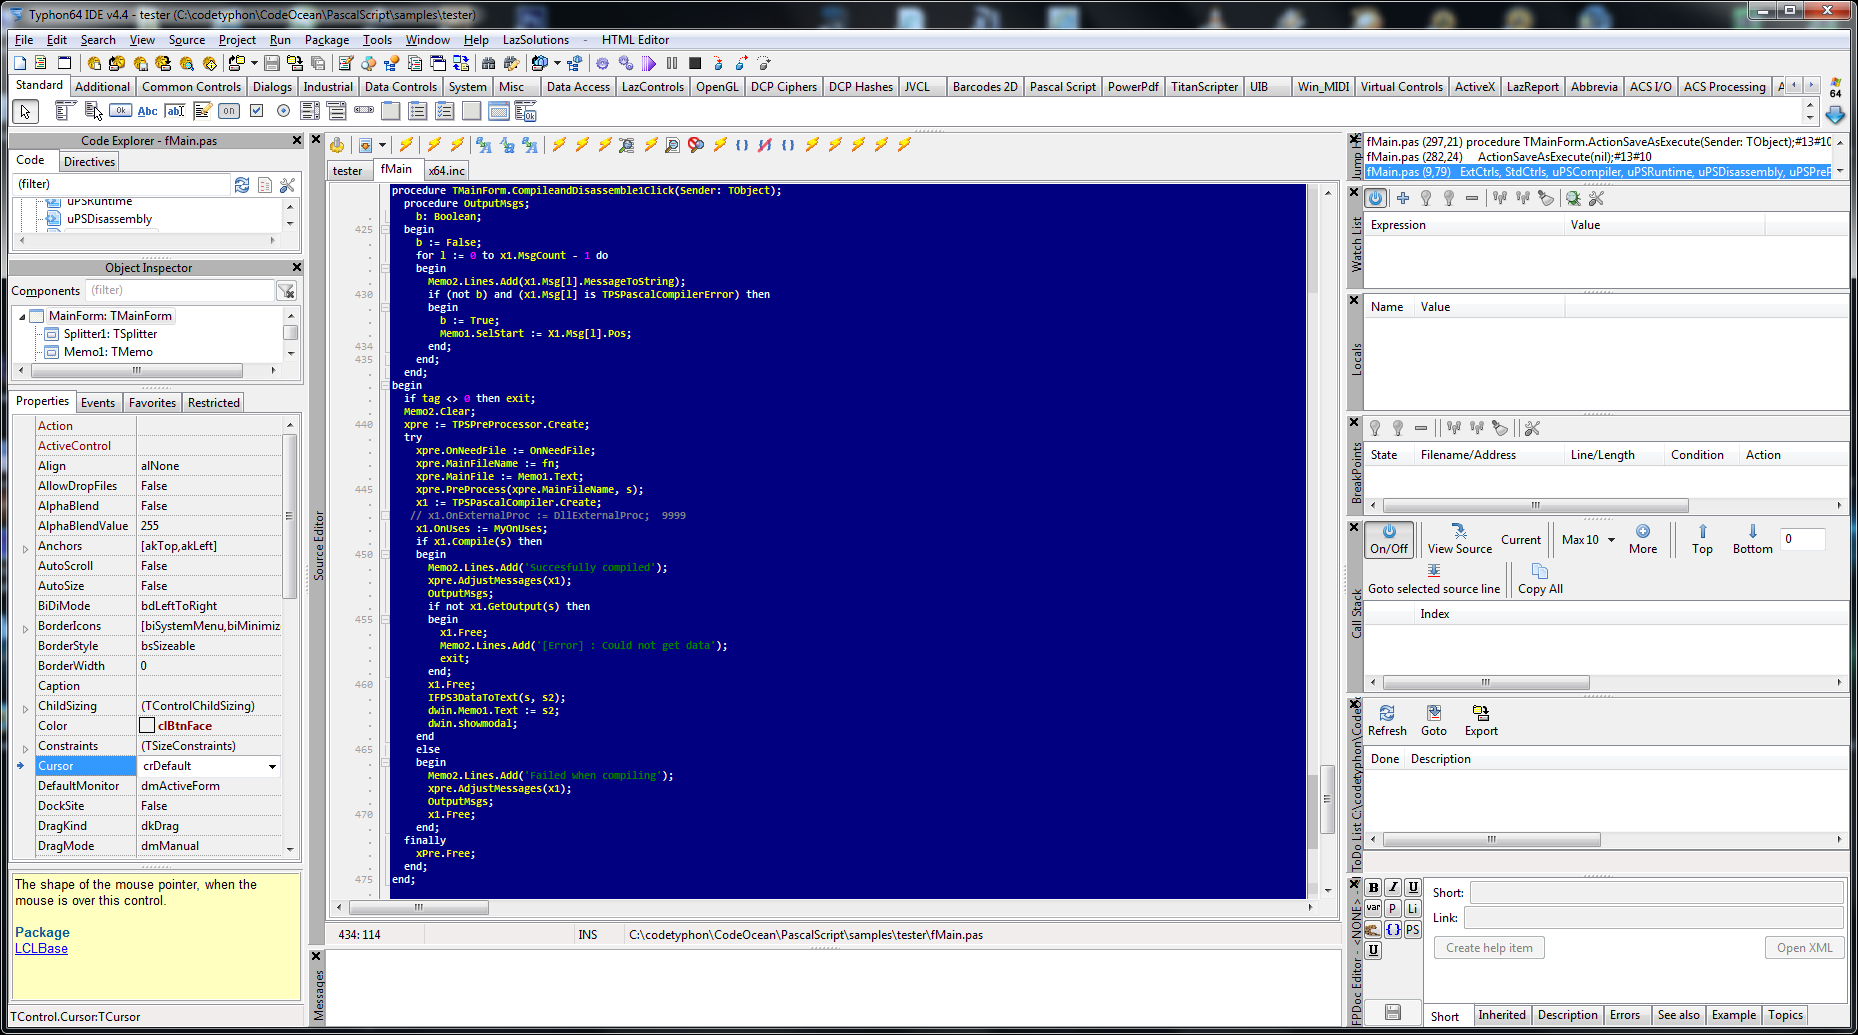Click Refresh in the ToDo List panel
The image size is (1858, 1035).
(x=1387, y=720)
